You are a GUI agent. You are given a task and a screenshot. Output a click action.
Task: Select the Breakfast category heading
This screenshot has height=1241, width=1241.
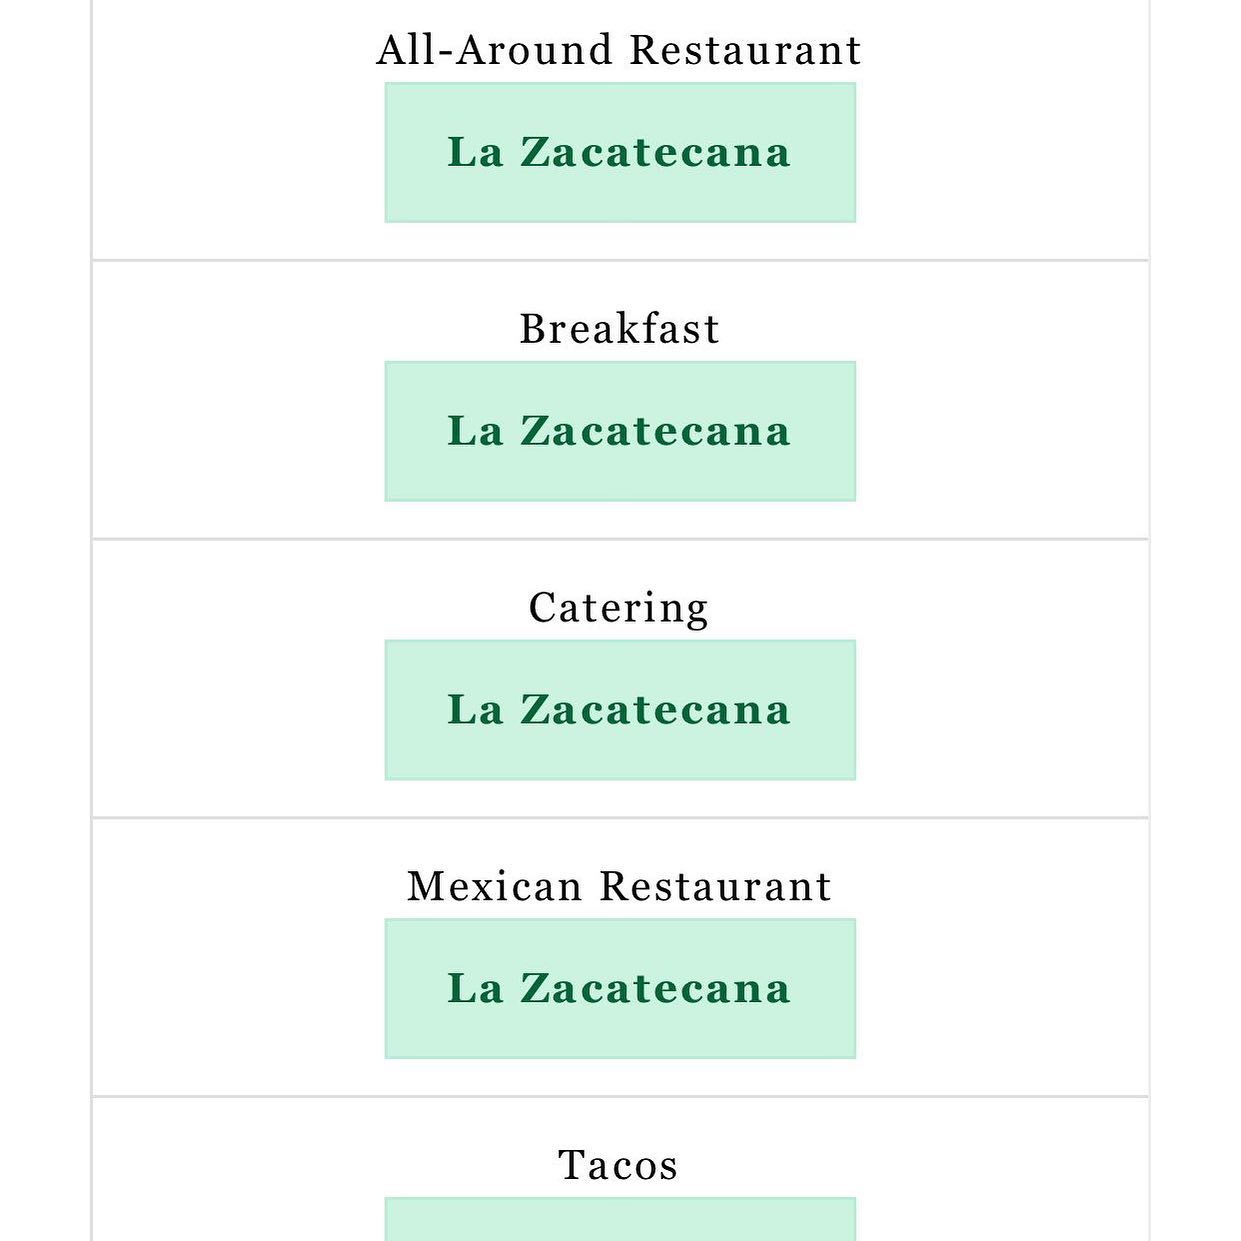click(x=619, y=329)
